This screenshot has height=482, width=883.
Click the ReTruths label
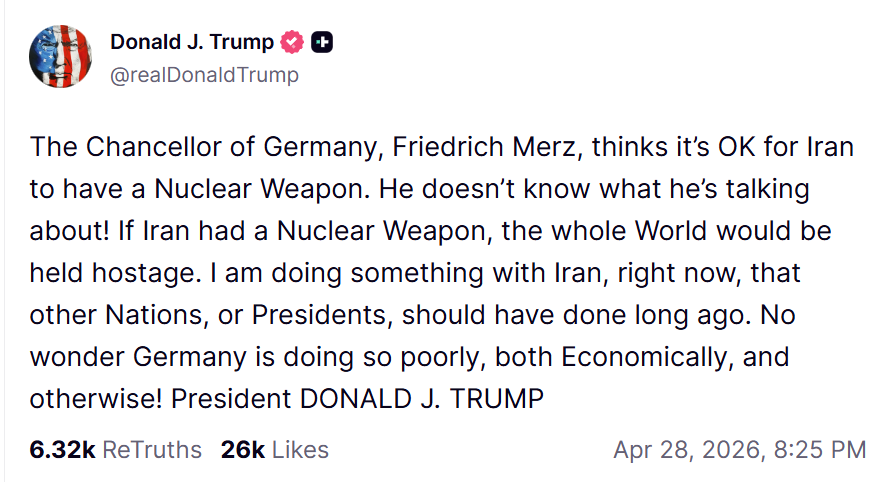click(x=152, y=450)
